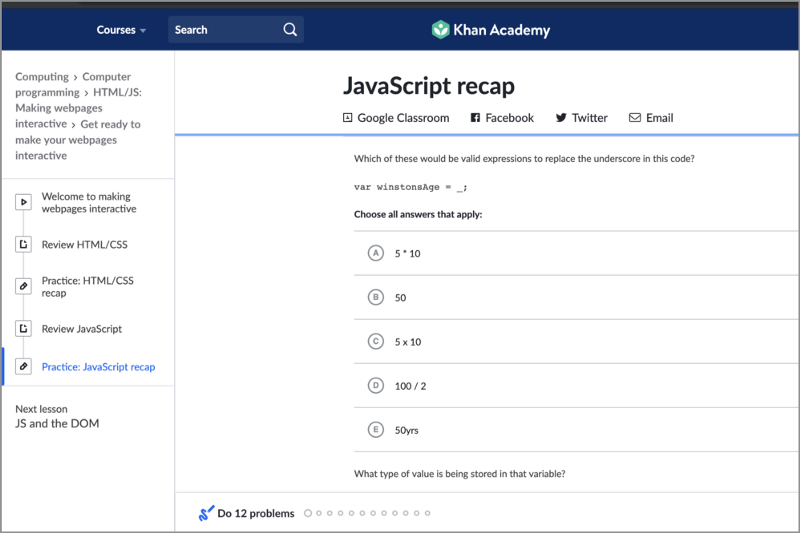Viewport: 800px width, 533px height.
Task: Click the magnifying glass search icon
Action: 290,30
